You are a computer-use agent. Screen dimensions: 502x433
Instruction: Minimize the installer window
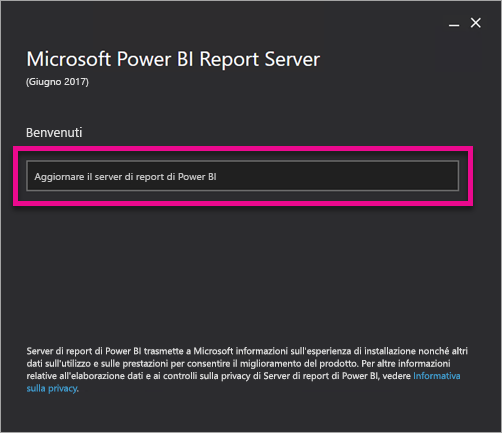click(454, 24)
